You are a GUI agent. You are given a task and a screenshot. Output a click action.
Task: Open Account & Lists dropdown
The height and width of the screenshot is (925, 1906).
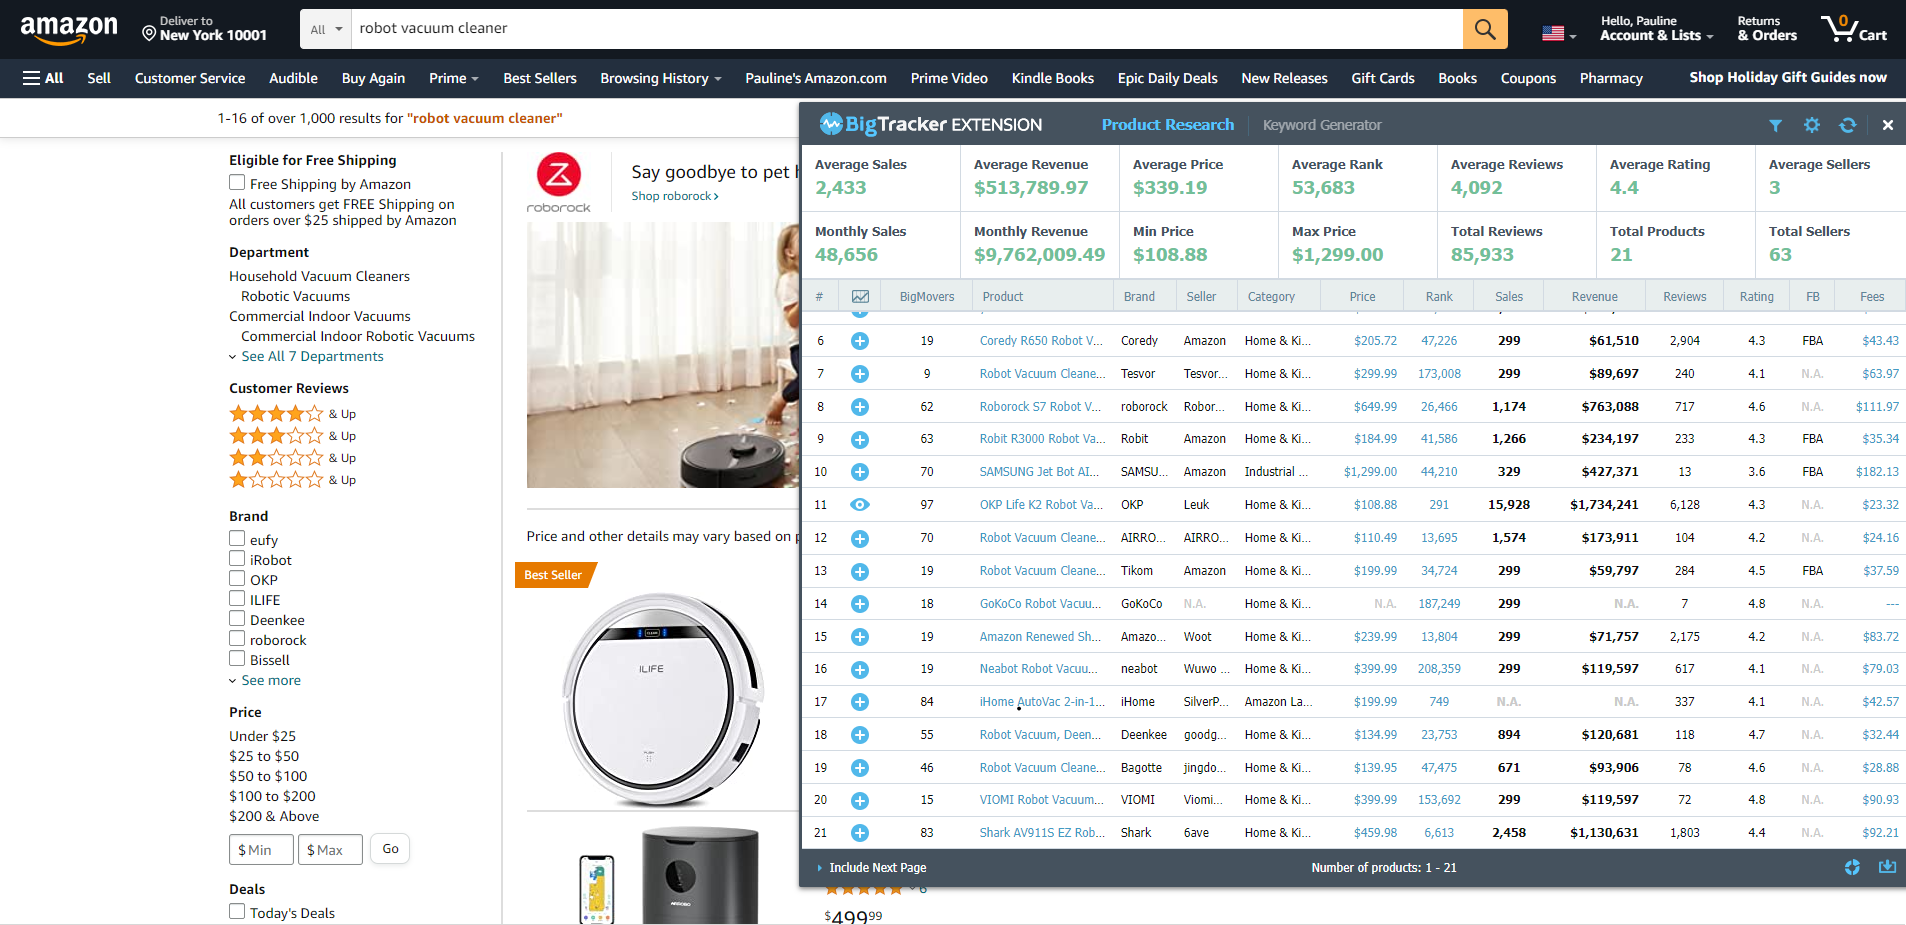(x=1656, y=28)
